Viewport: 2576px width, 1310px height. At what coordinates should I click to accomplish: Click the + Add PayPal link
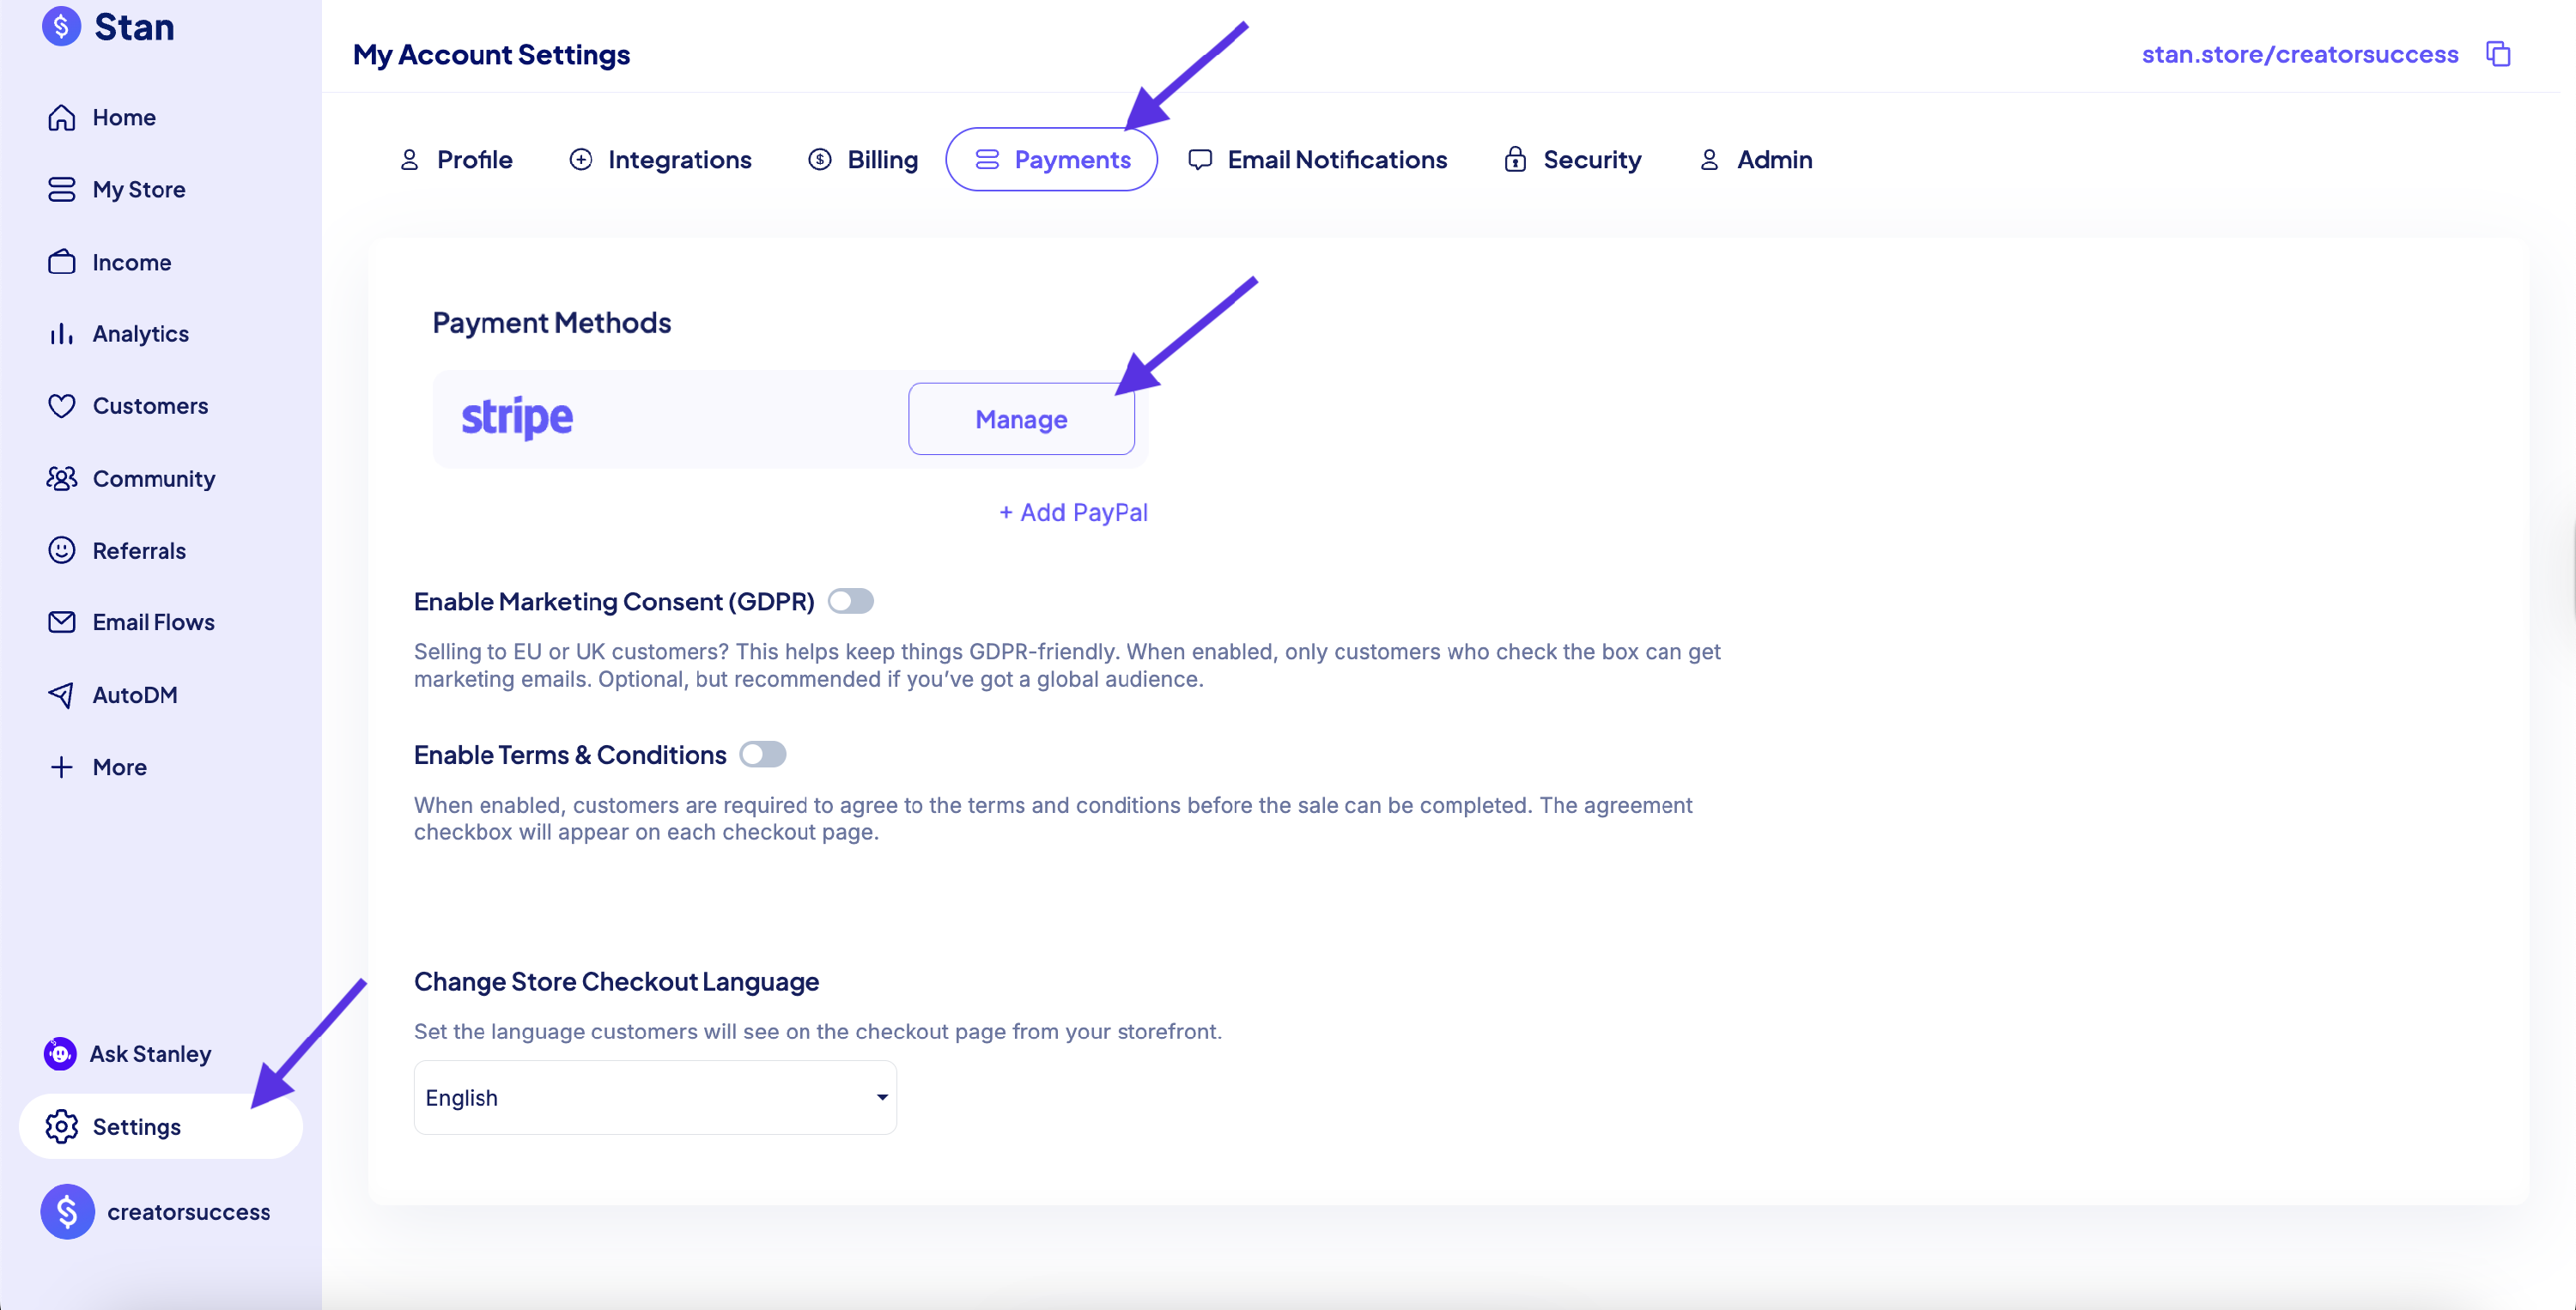coord(1073,512)
